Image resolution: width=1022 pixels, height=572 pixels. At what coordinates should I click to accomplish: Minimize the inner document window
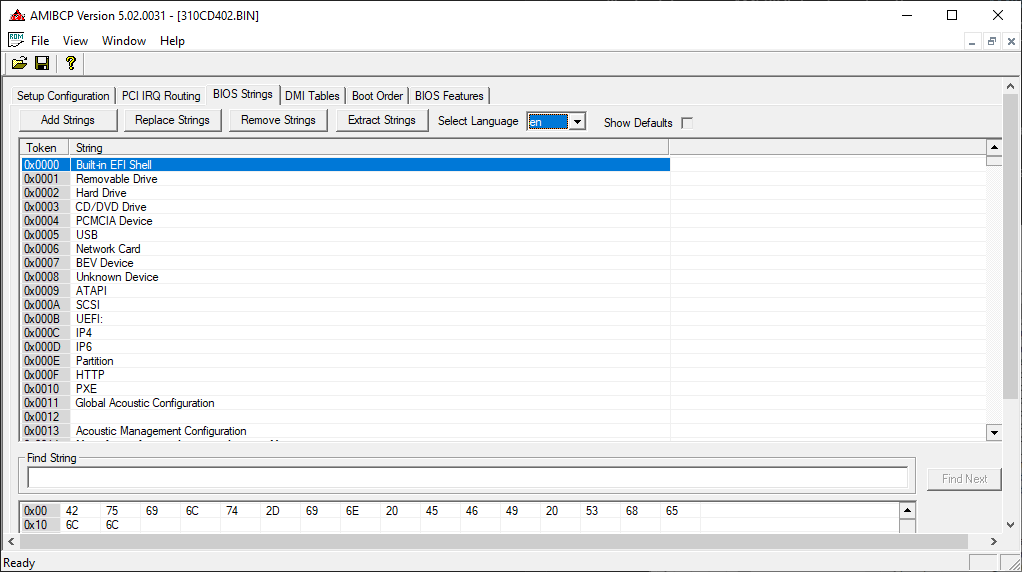pos(972,42)
